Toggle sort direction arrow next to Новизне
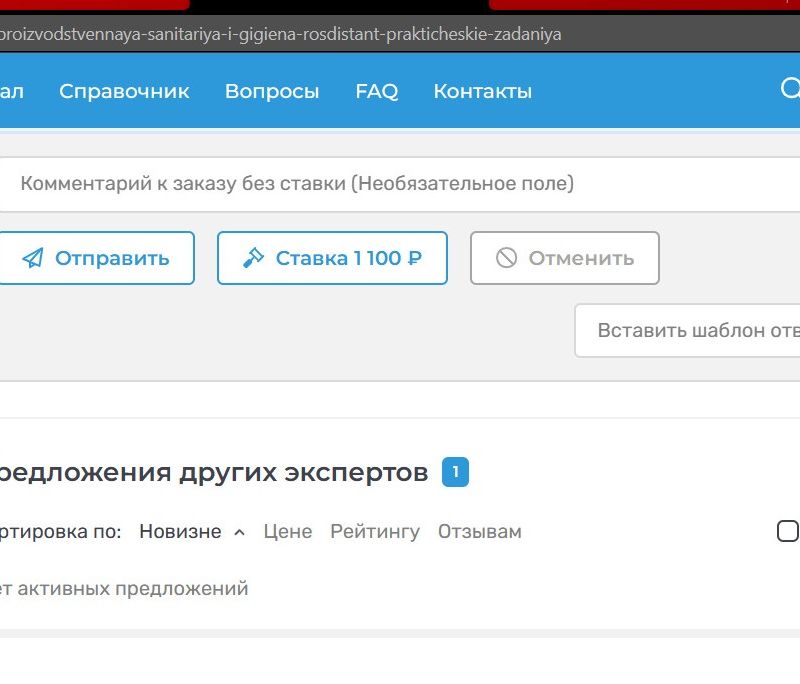 tap(239, 533)
